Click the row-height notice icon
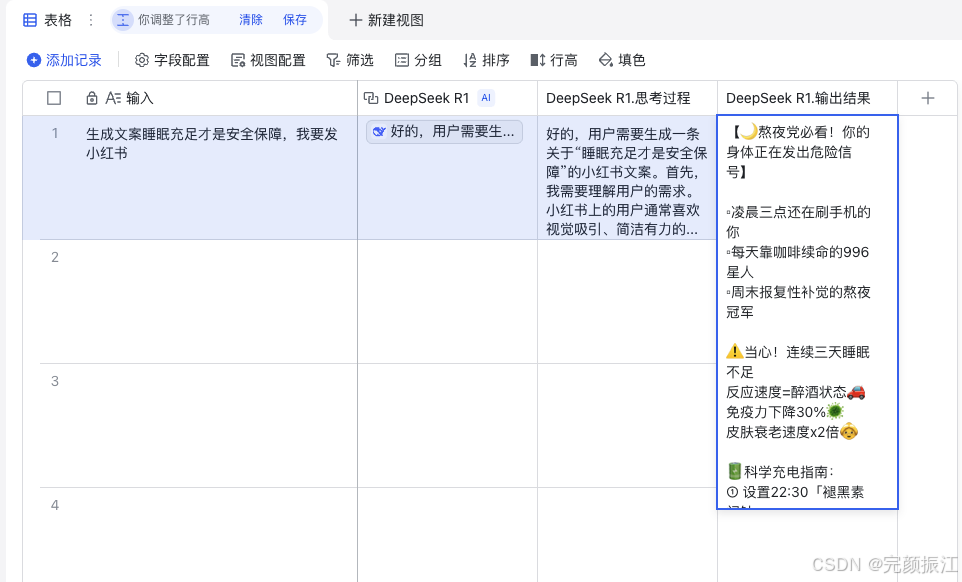The image size is (962, 582). coord(123,20)
